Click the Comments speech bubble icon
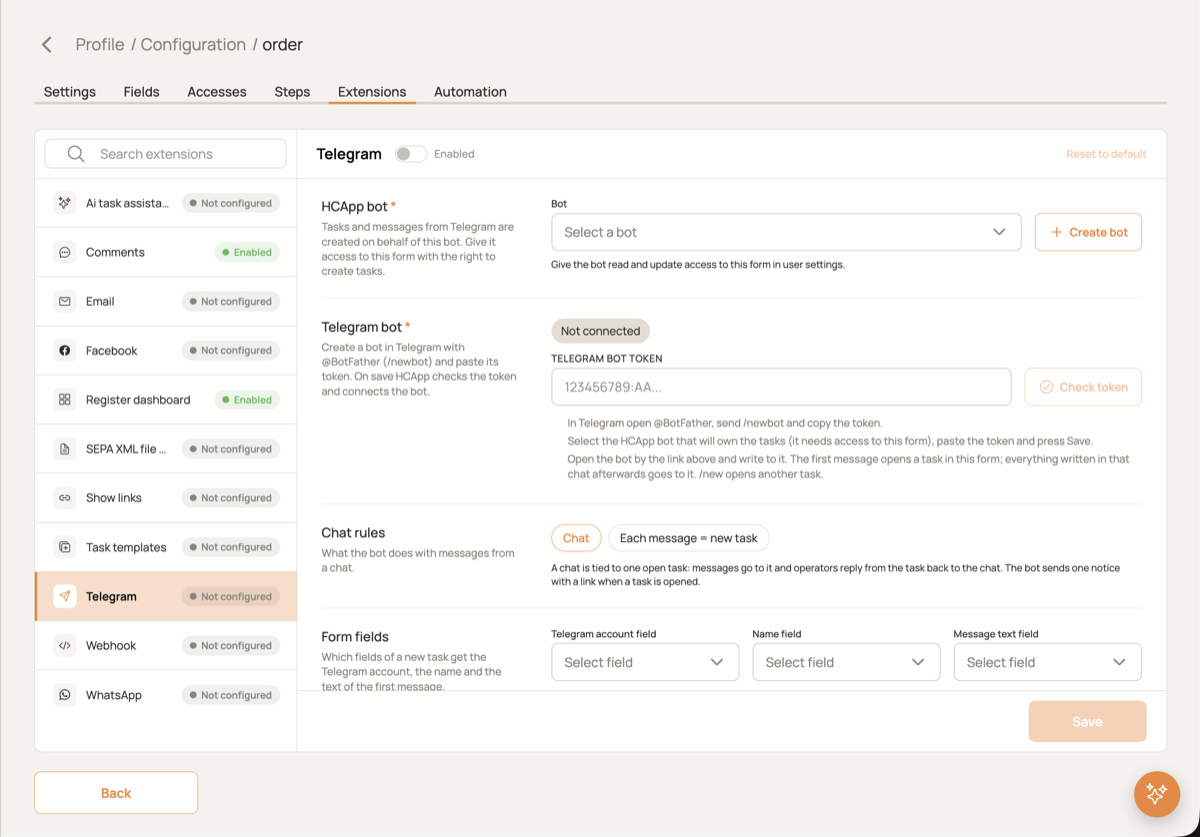 click(65, 252)
